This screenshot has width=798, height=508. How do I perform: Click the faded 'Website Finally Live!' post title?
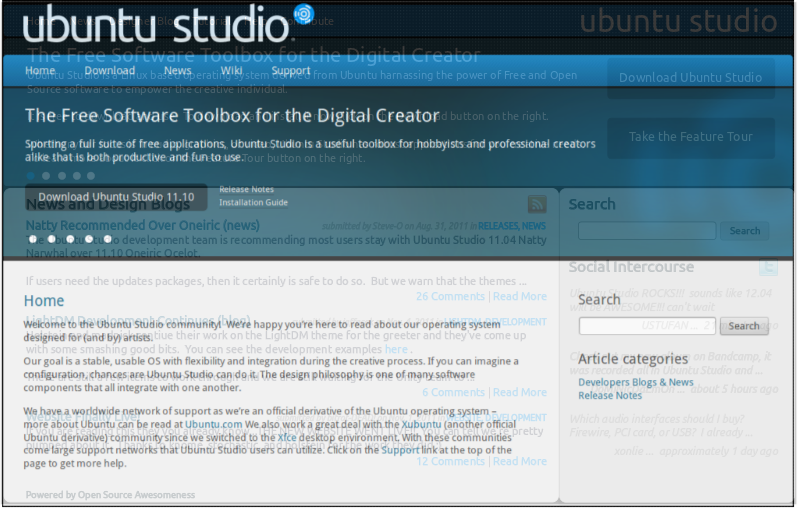pyautogui.click(x=82, y=417)
